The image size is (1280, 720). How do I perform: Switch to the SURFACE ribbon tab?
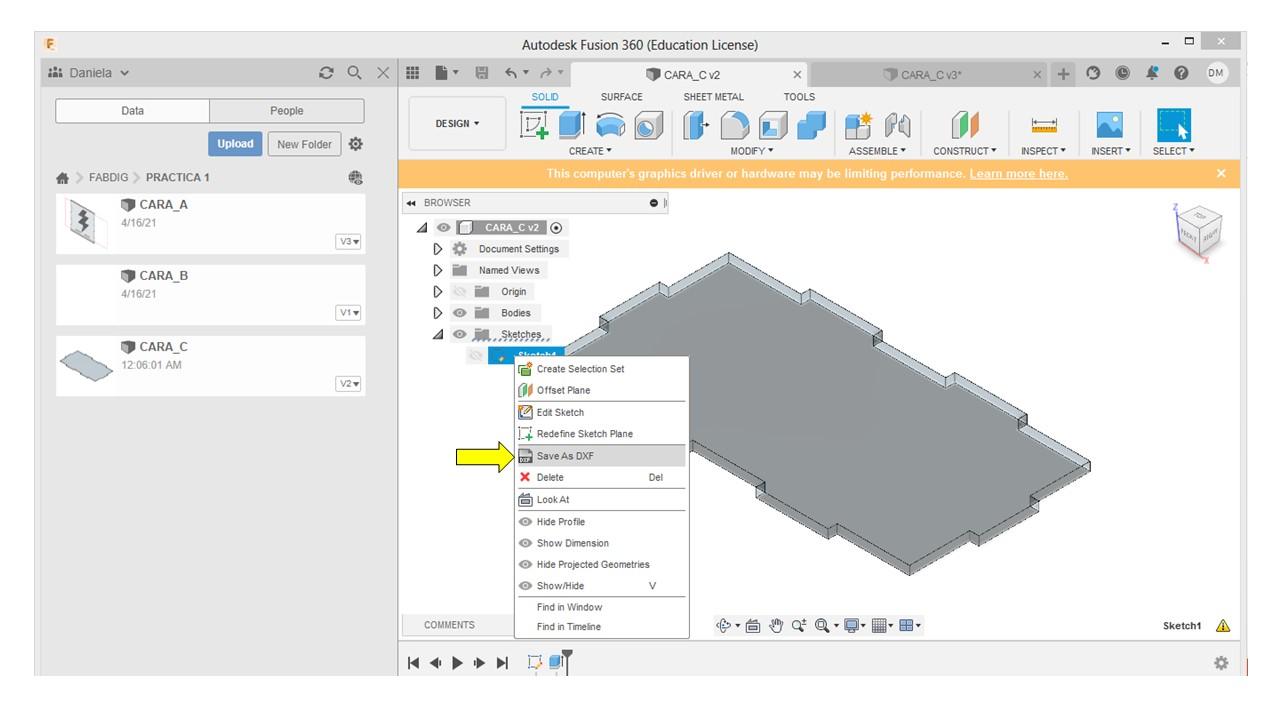(622, 97)
